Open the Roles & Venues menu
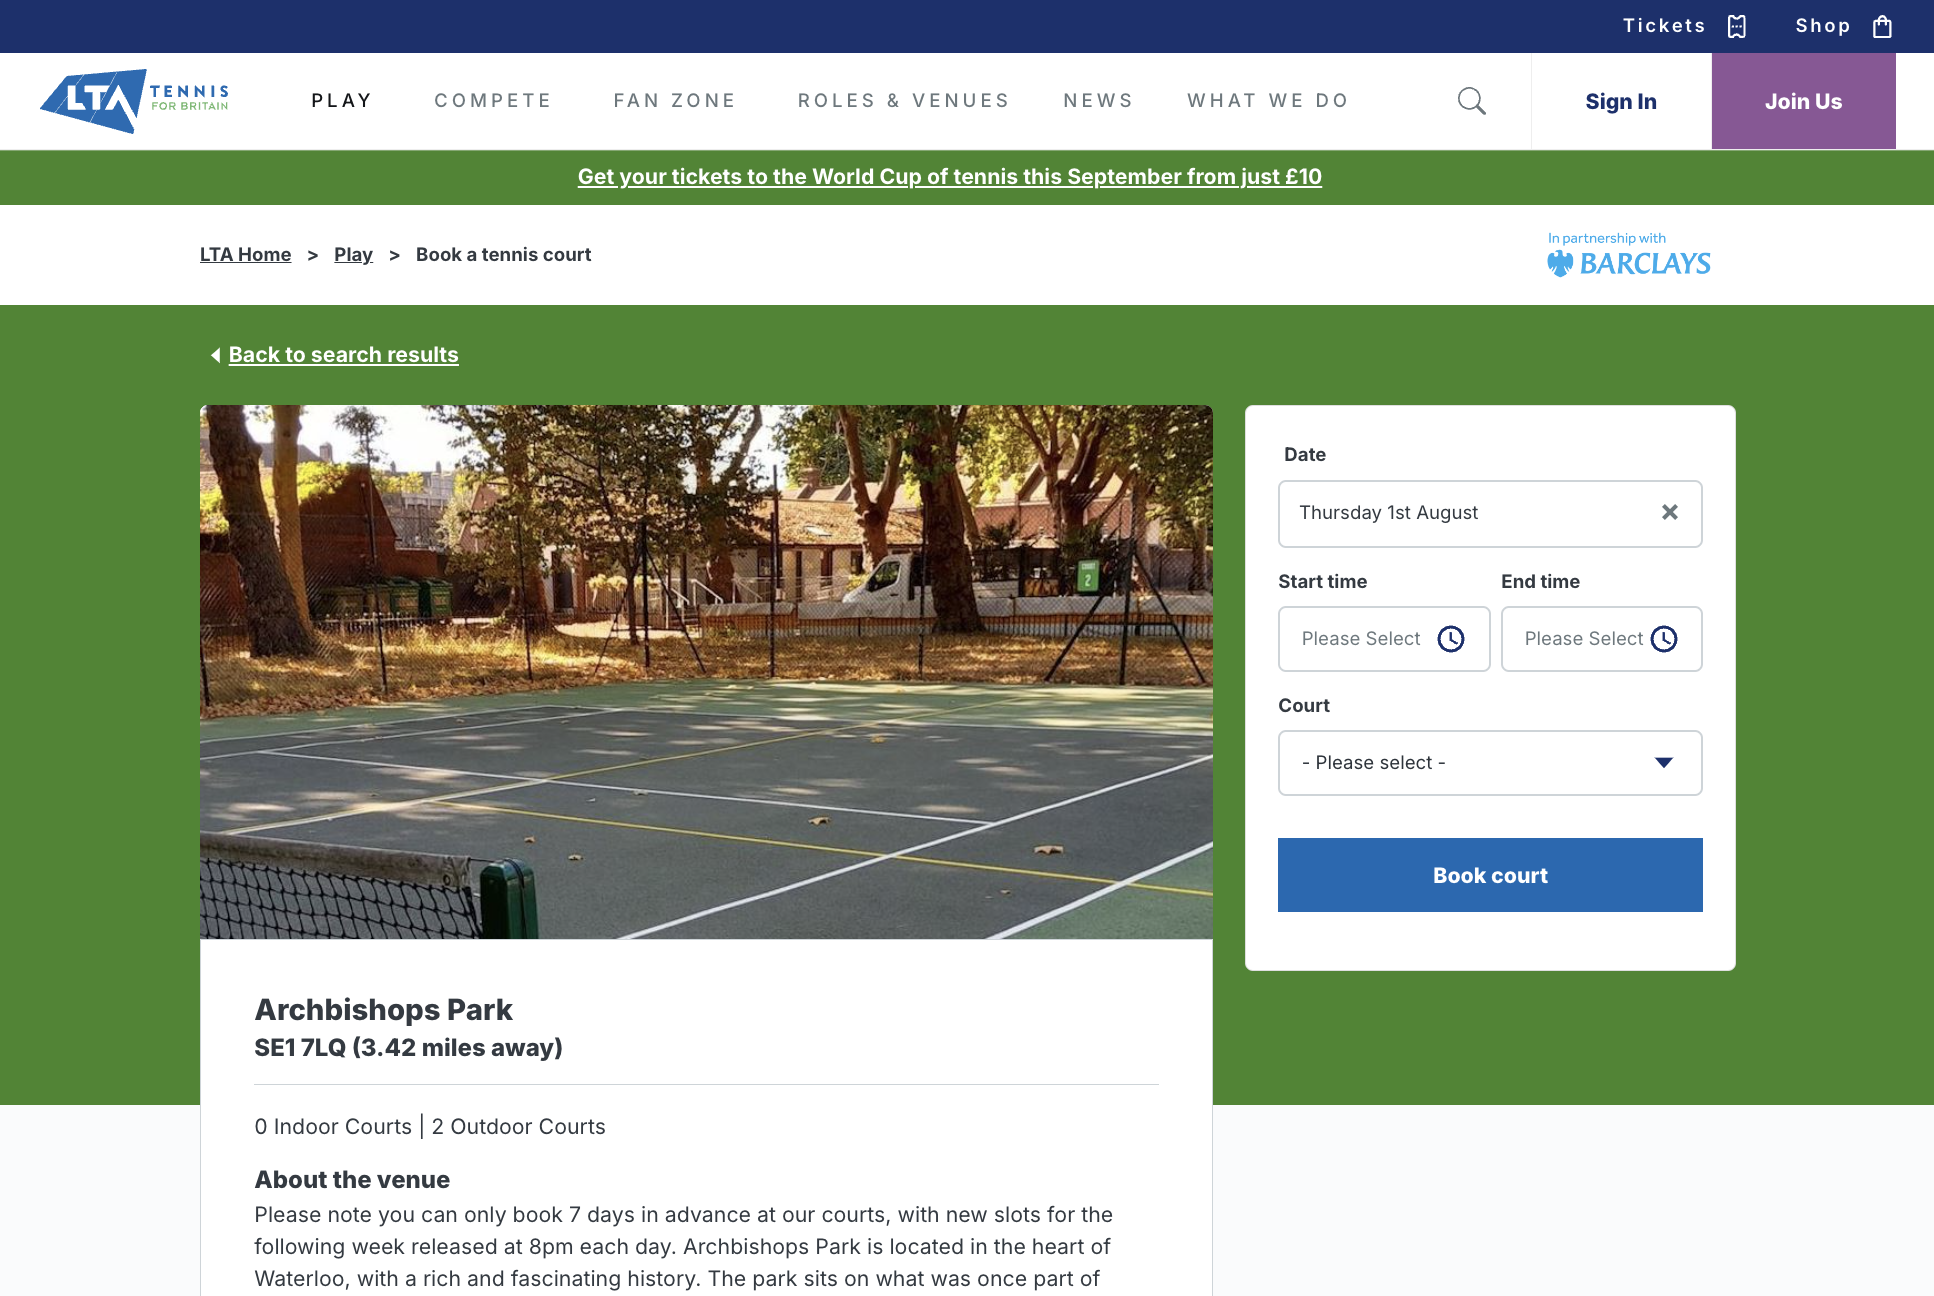This screenshot has width=1934, height=1296. (904, 101)
